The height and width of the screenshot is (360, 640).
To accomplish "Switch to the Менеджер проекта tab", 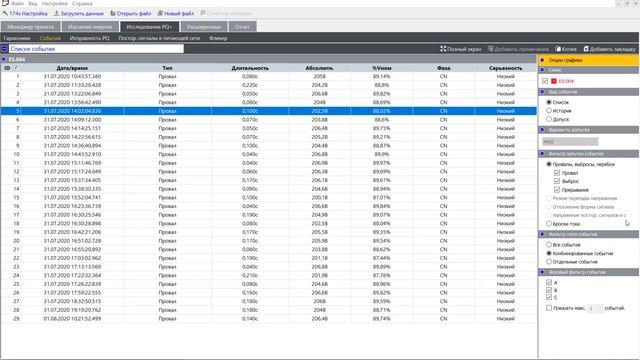I will (x=31, y=27).
